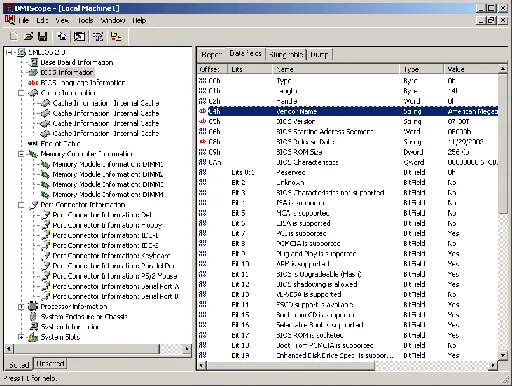Click the tree pane horizontal scrollbar right arrow
The width and height of the screenshot is (512, 386).
point(187,349)
